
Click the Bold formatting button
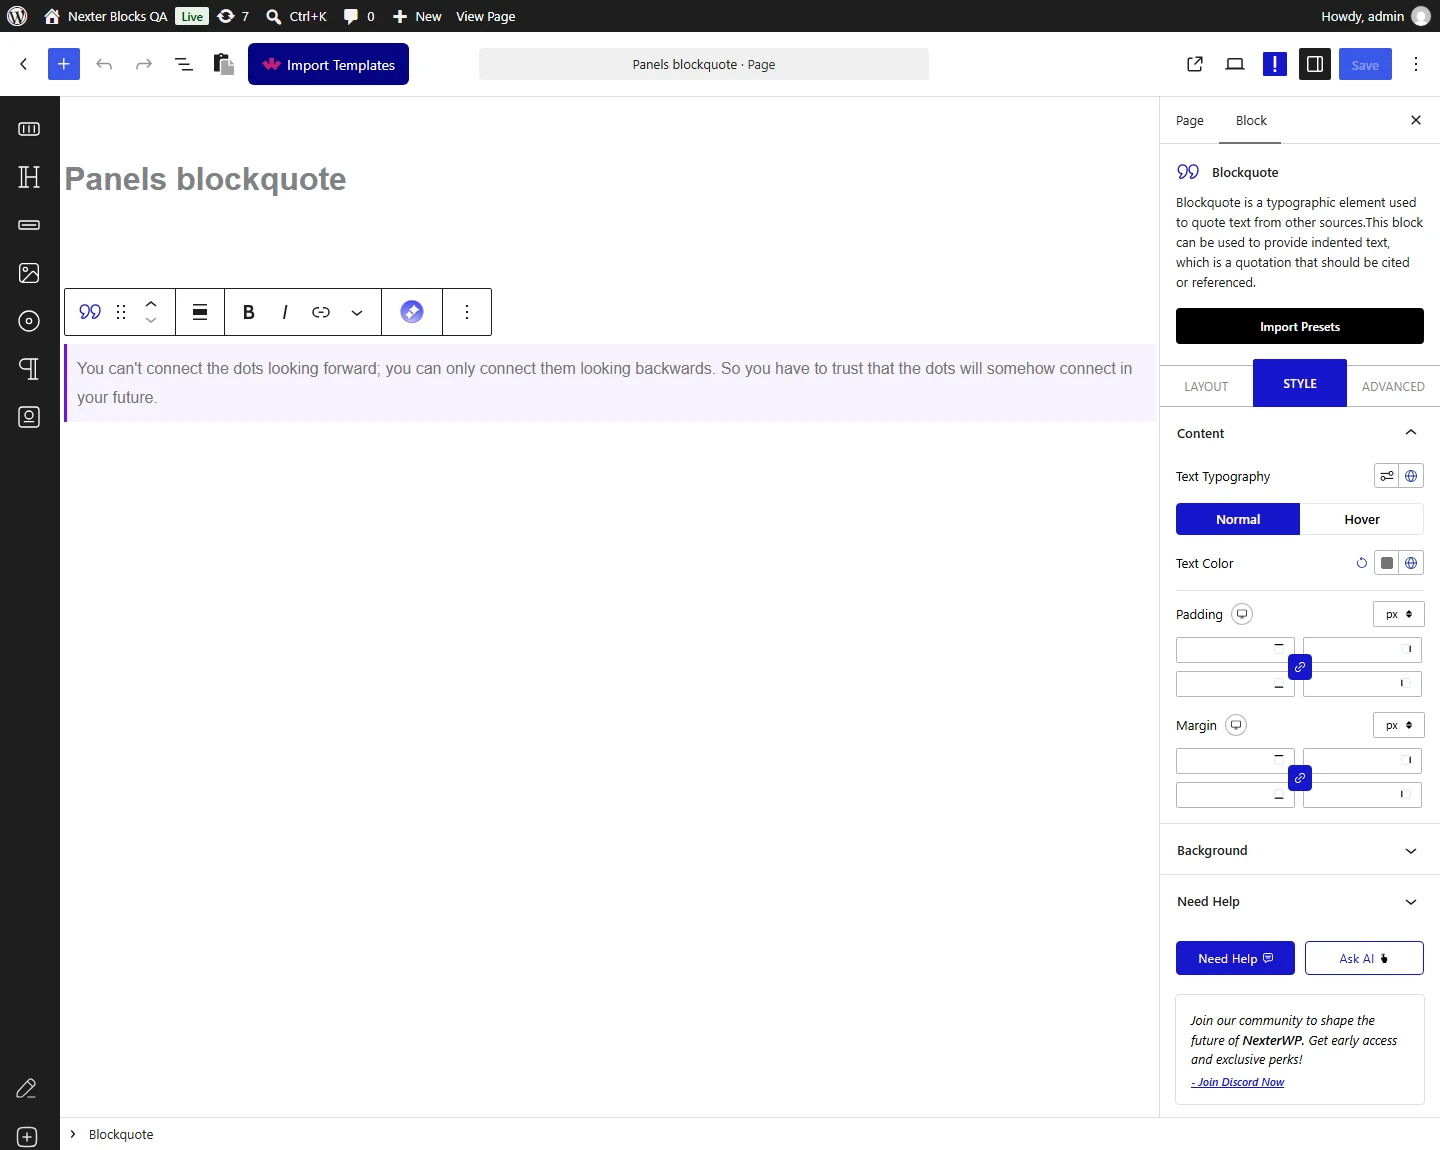(249, 312)
